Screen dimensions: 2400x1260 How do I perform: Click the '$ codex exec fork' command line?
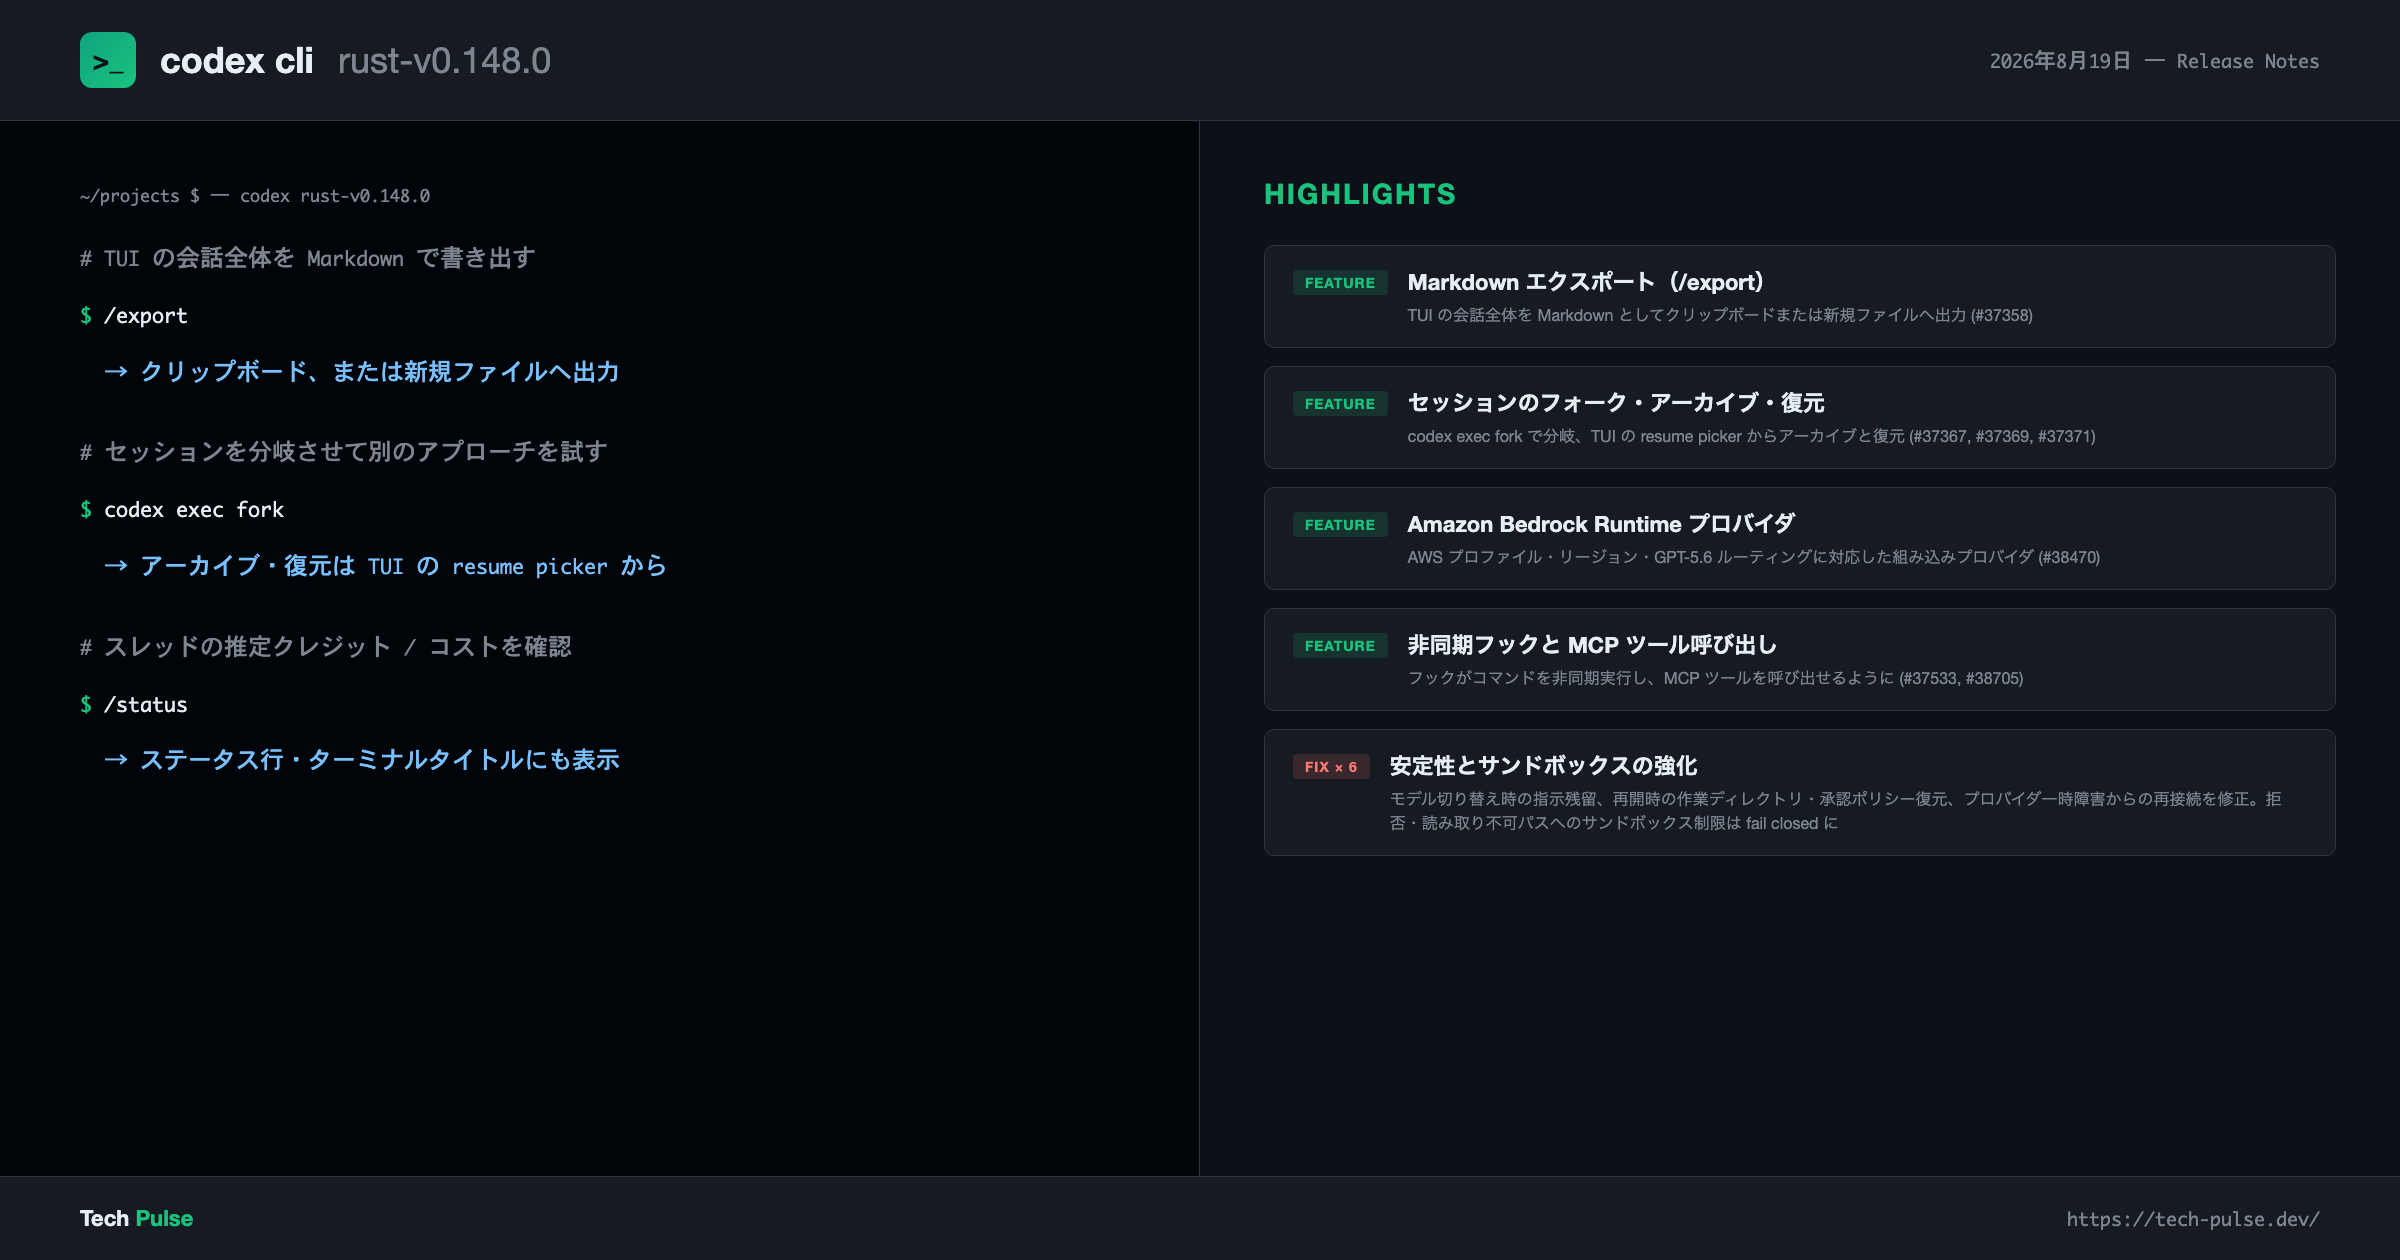tap(182, 510)
